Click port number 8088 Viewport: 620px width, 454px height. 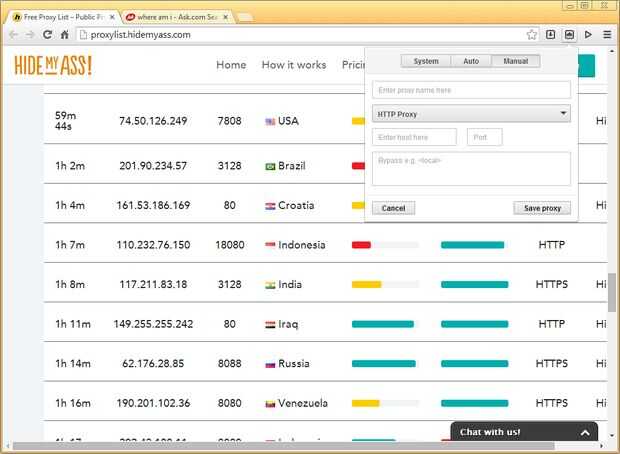pos(229,364)
